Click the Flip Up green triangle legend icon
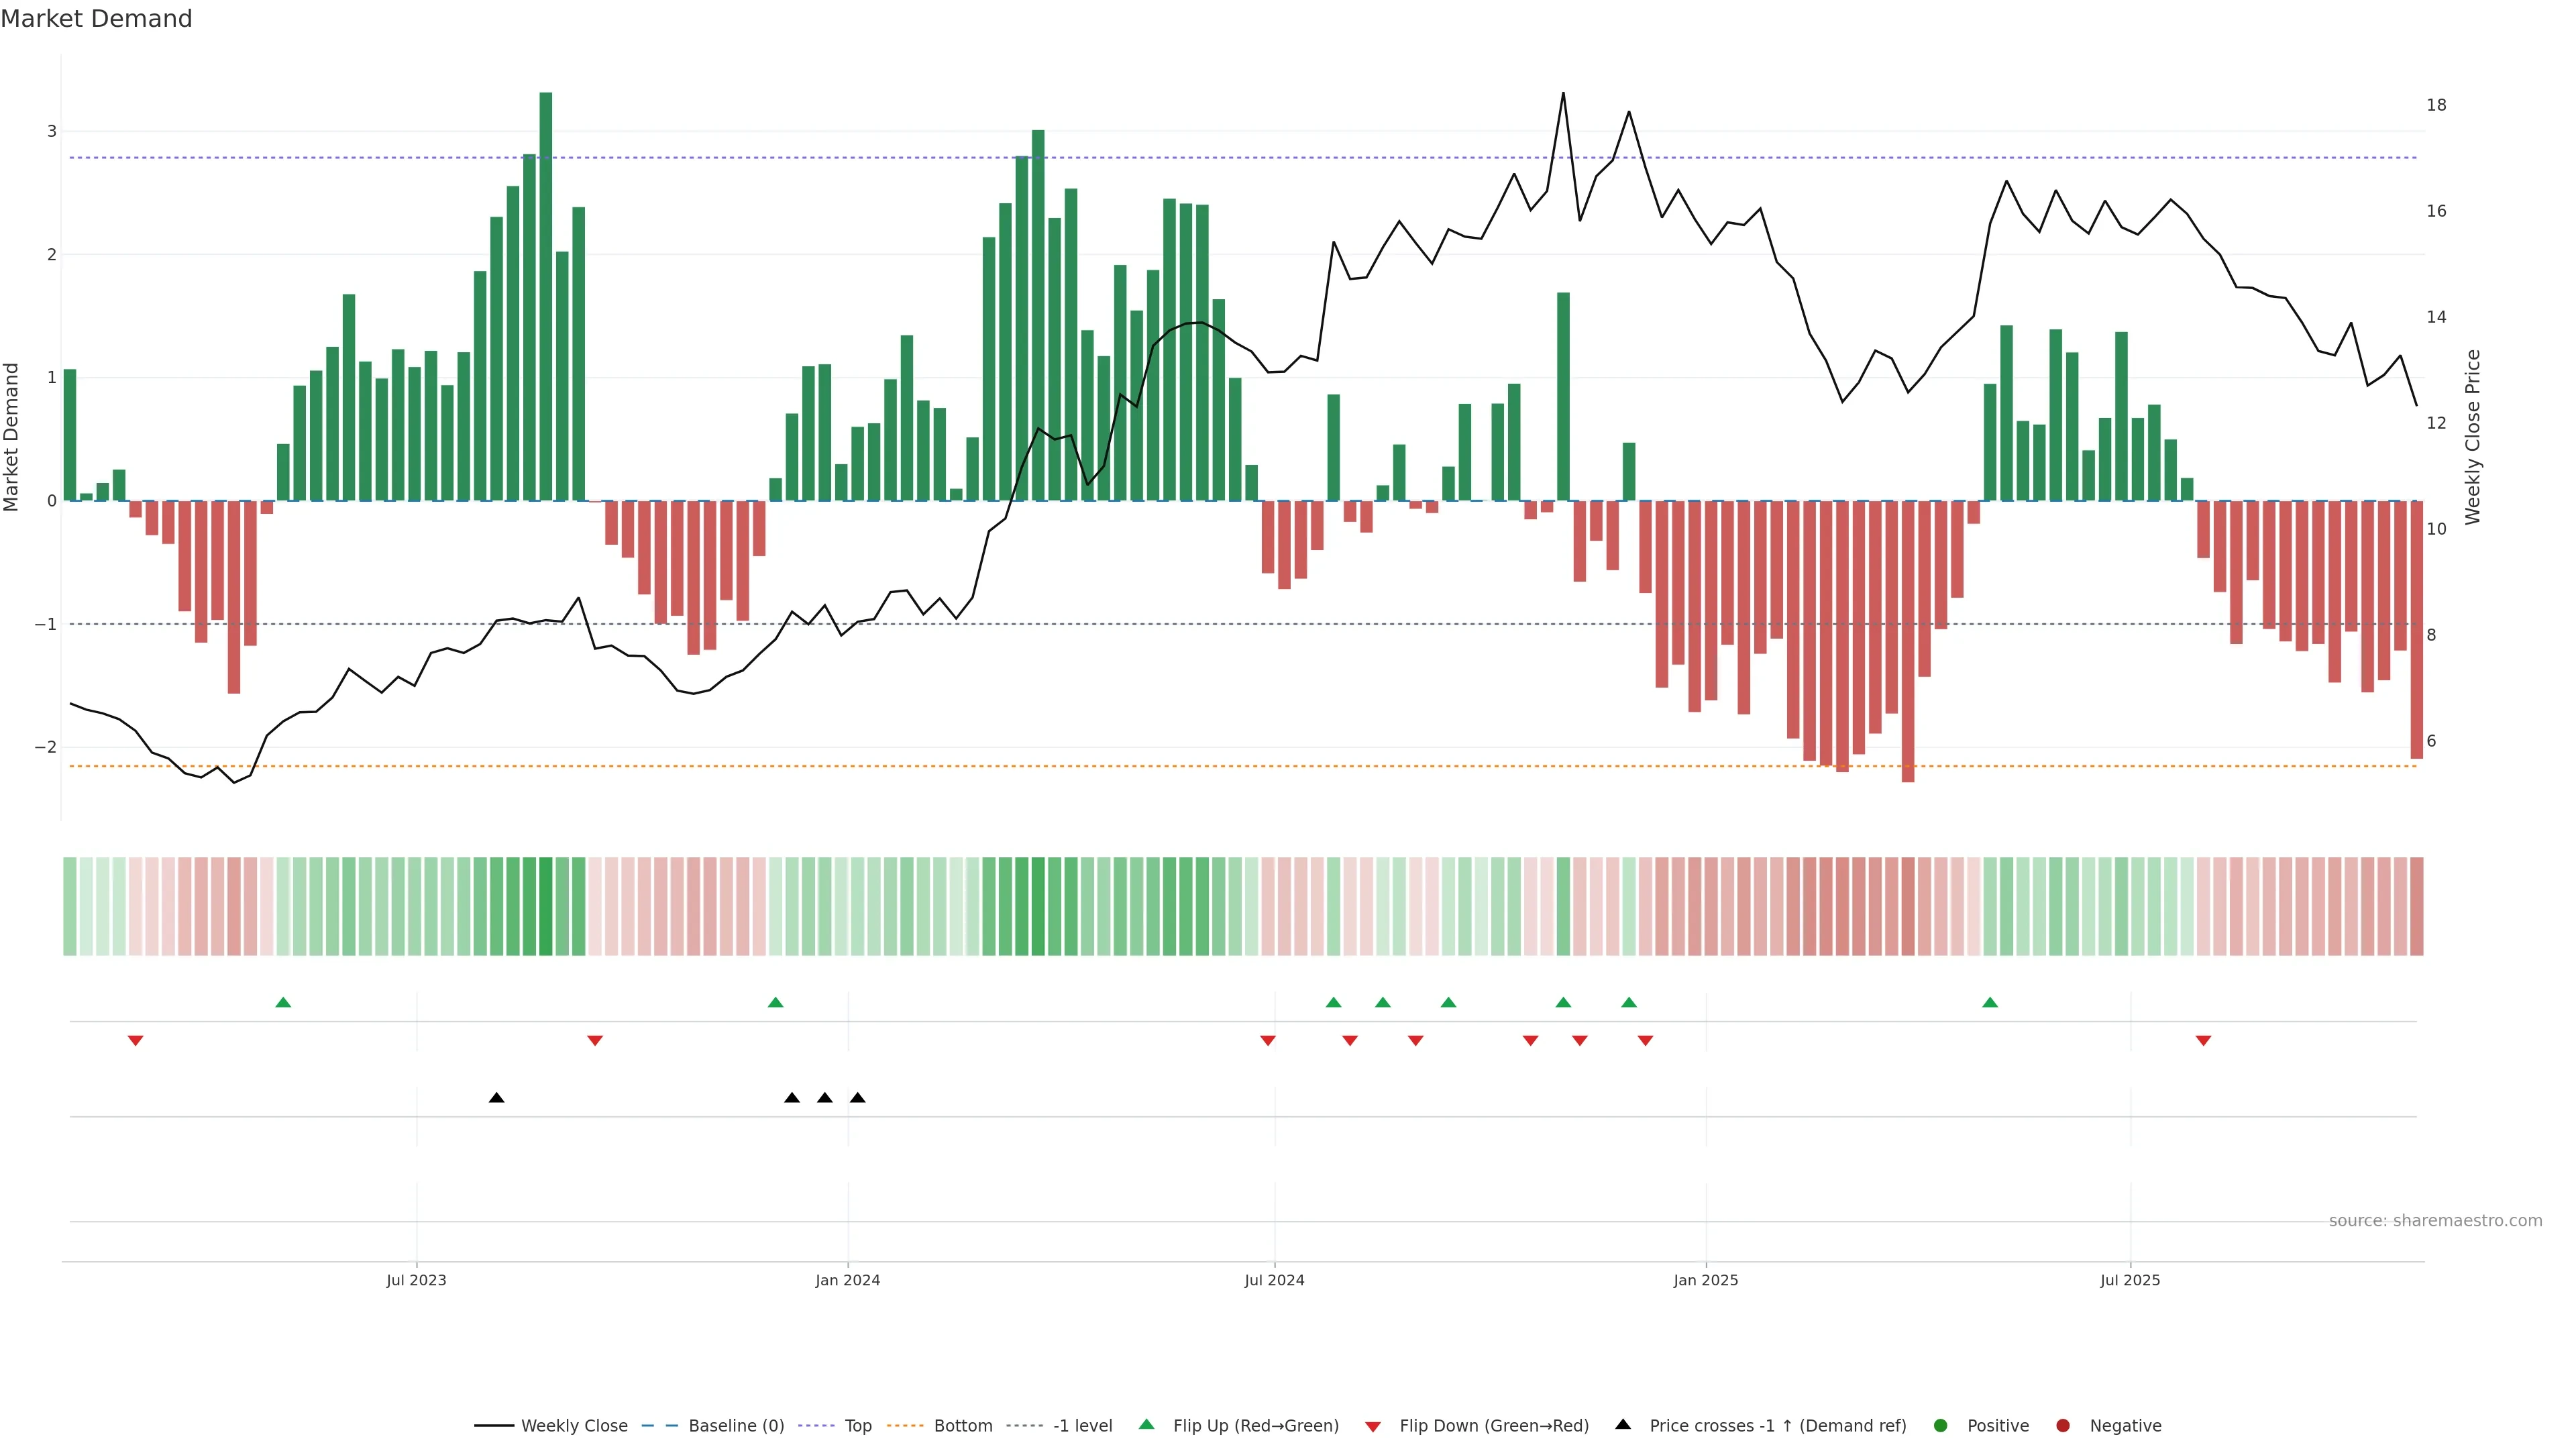This screenshot has width=2576, height=1449. pos(1146,1424)
